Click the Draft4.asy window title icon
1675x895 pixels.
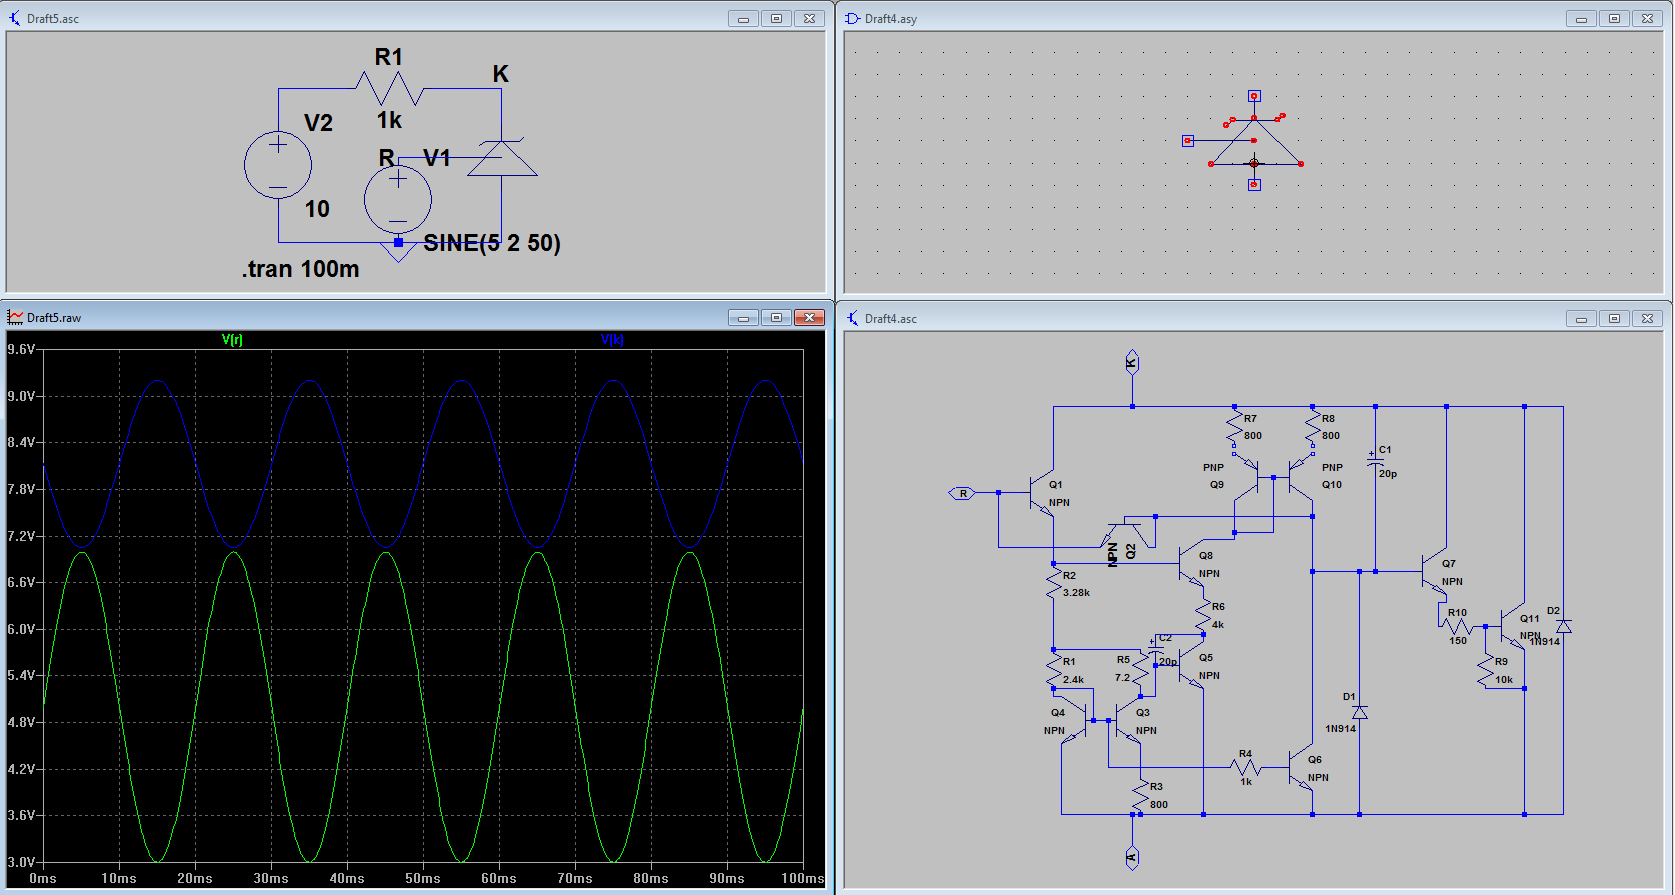pos(852,18)
